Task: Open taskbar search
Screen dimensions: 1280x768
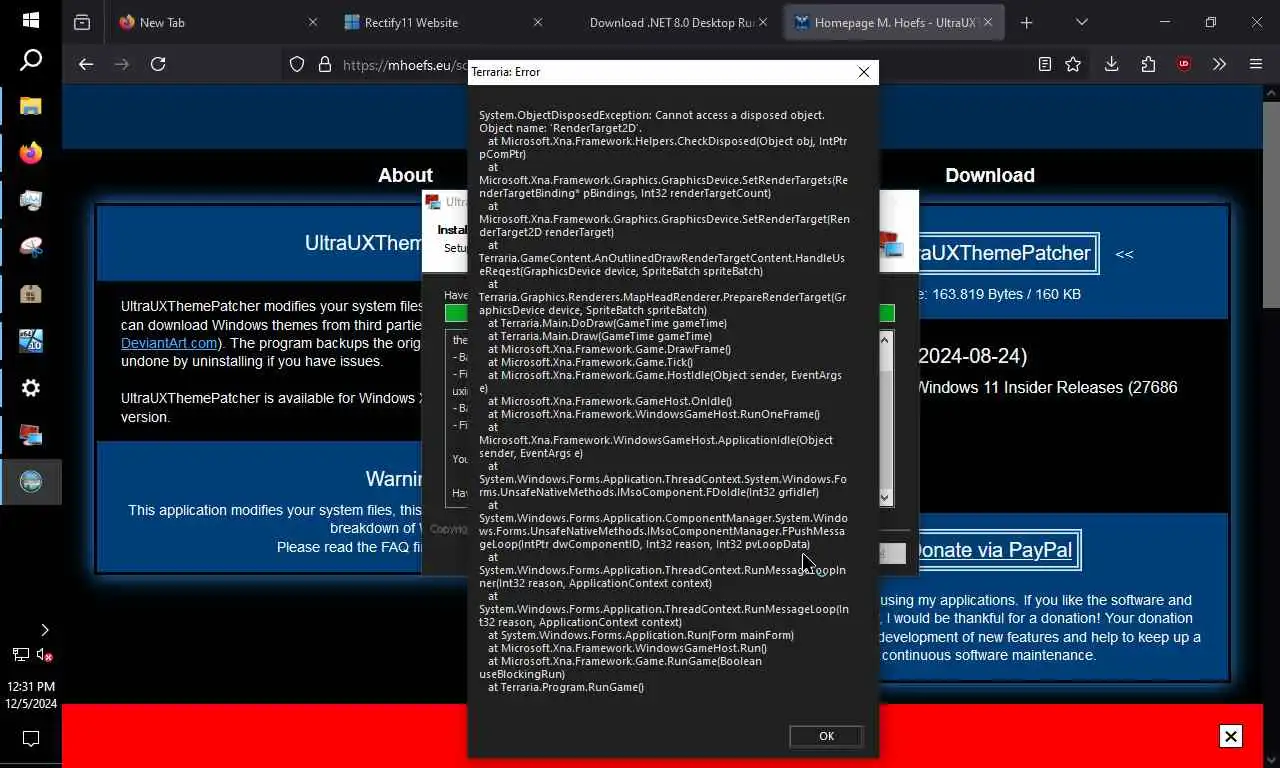Action: click(x=31, y=61)
